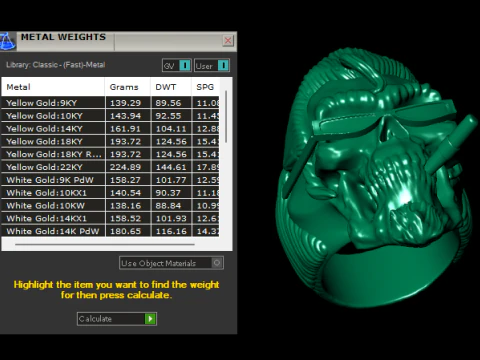This screenshot has width=480, height=360.
Task: Click the METAL WEIGHTS title text
Action: click(63, 37)
